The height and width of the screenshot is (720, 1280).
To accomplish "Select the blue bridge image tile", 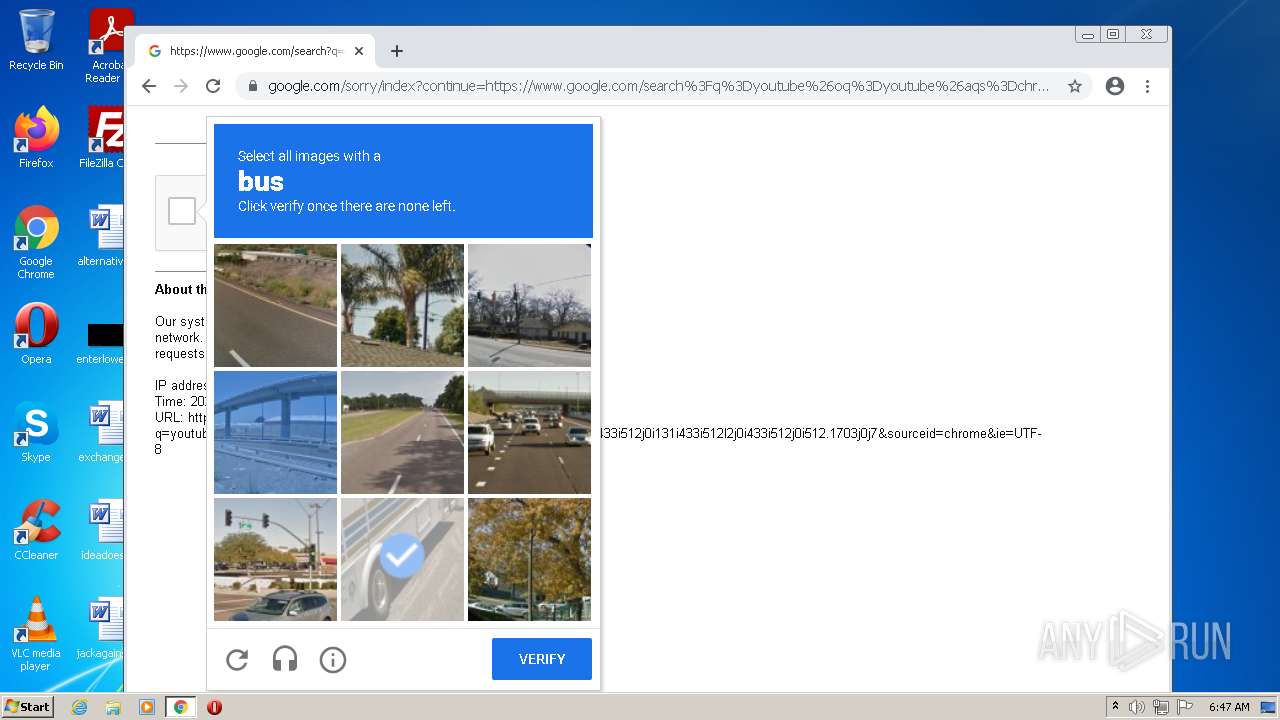I will pyautogui.click(x=275, y=432).
